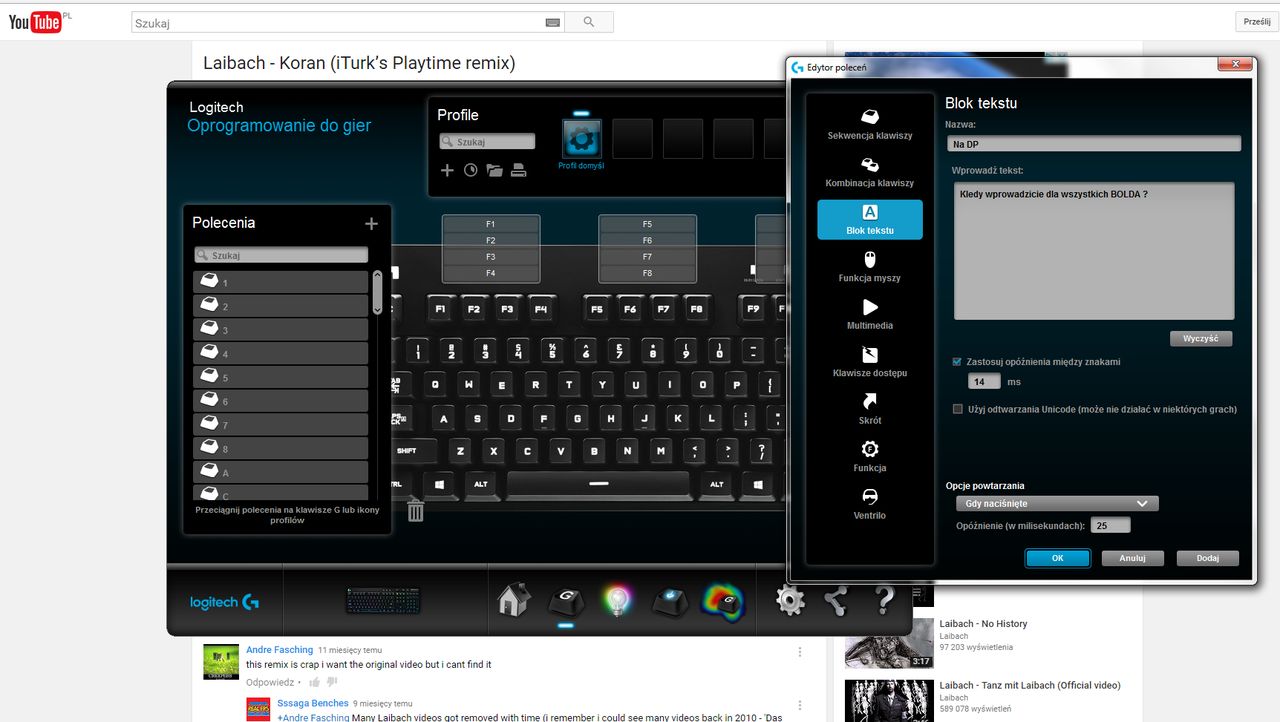
Task: Like the Andre Fasching comment
Action: point(315,683)
